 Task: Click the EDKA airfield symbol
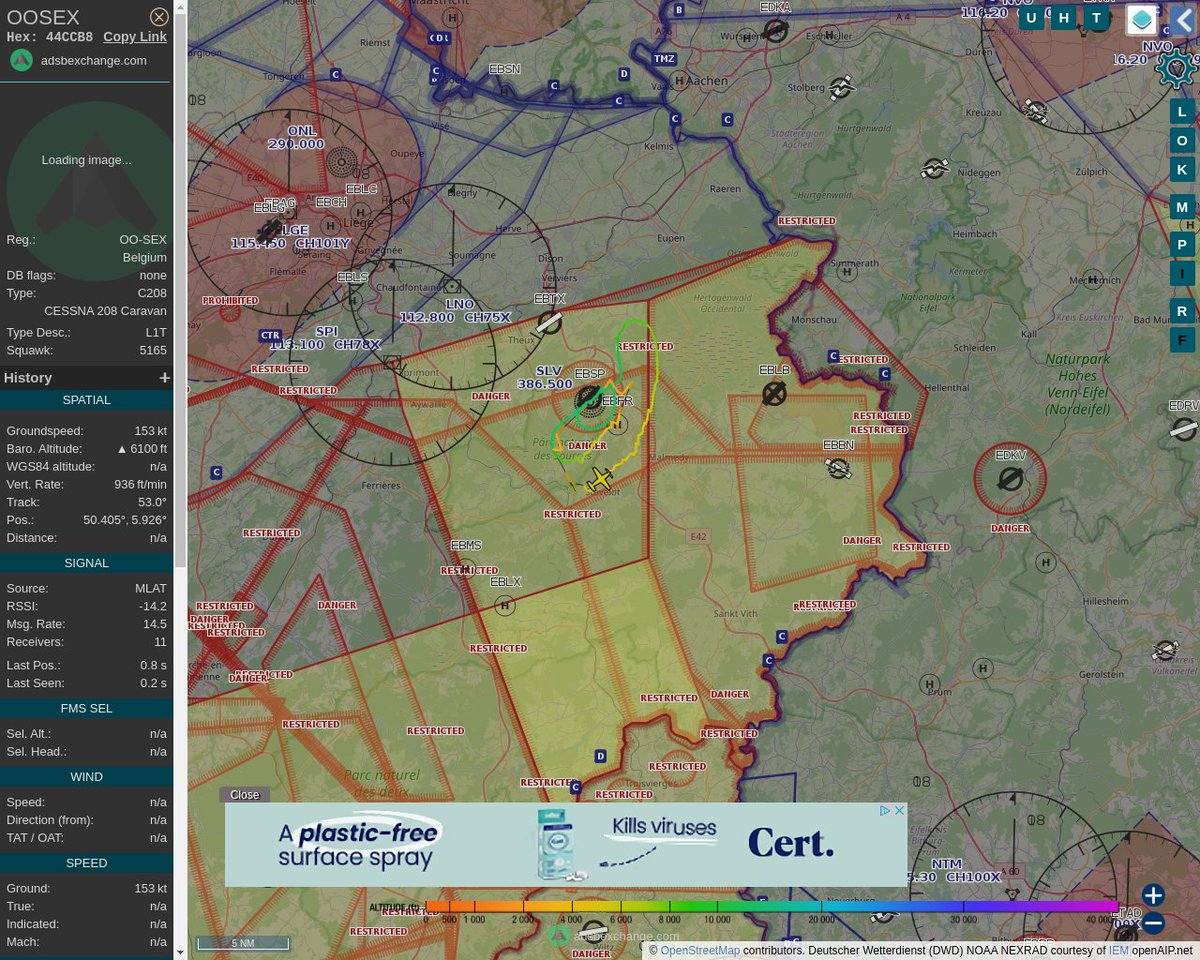[x=775, y=31]
